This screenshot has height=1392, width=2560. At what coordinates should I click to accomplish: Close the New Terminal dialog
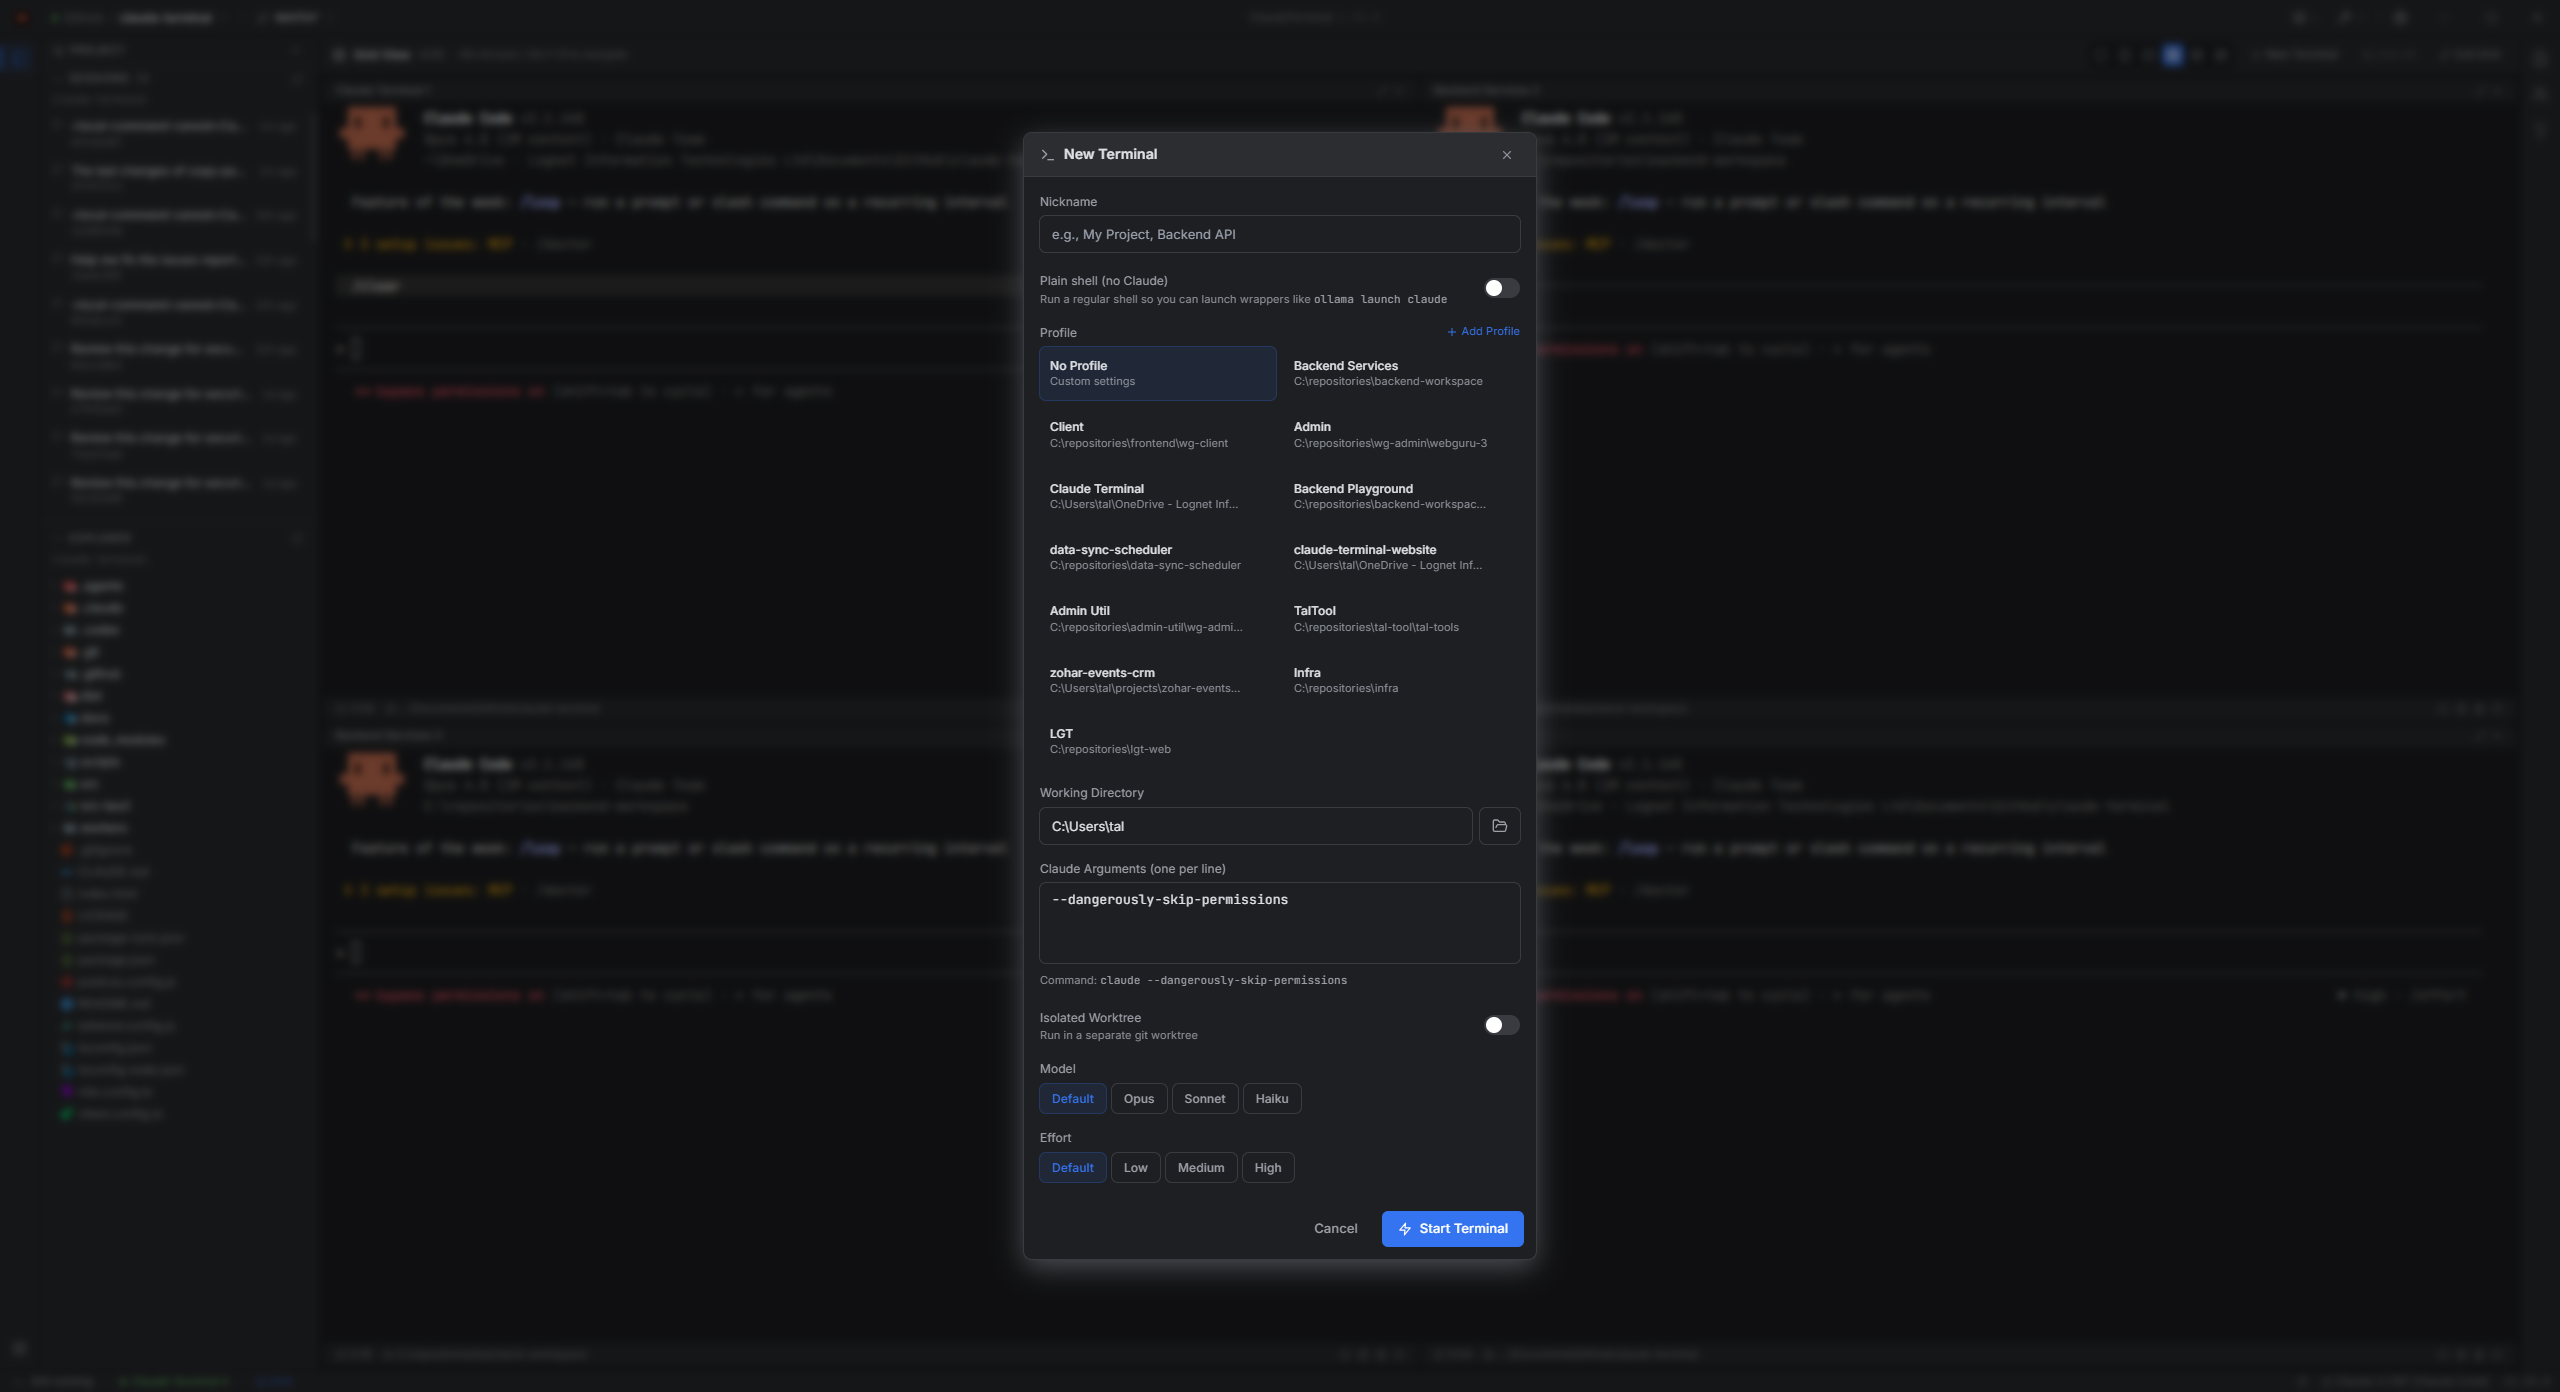1506,155
